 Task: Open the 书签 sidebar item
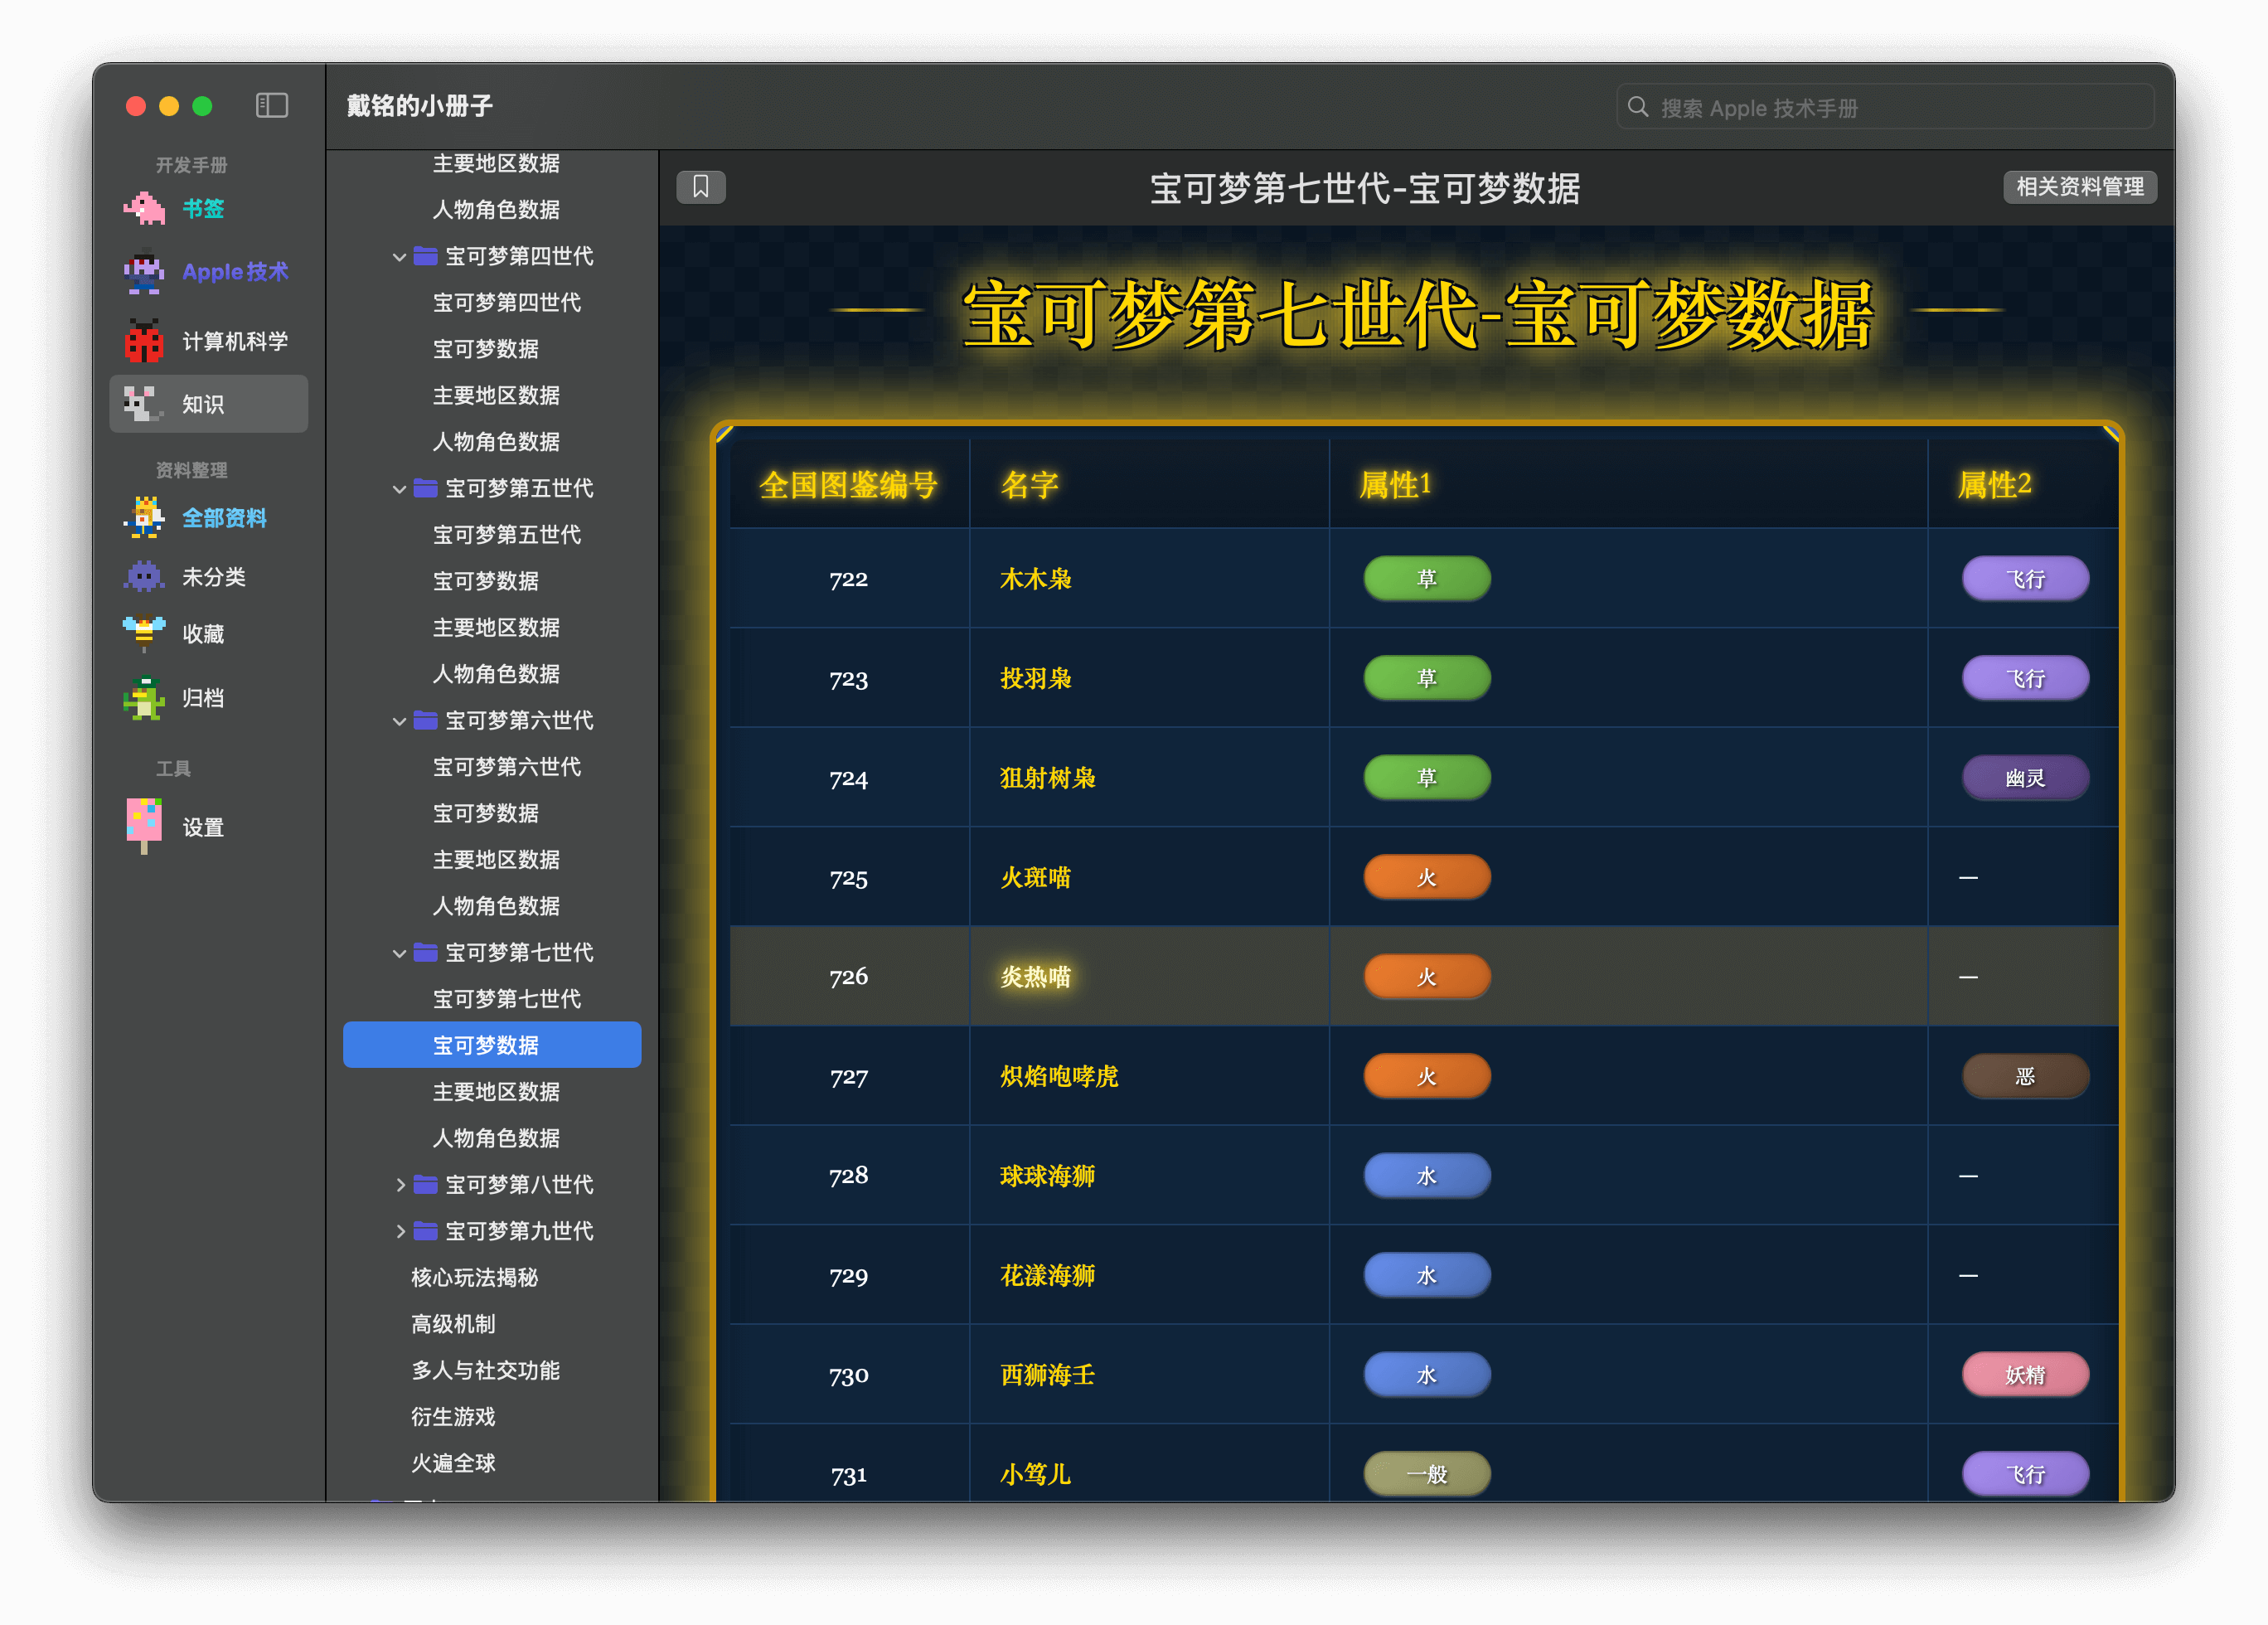[x=208, y=208]
